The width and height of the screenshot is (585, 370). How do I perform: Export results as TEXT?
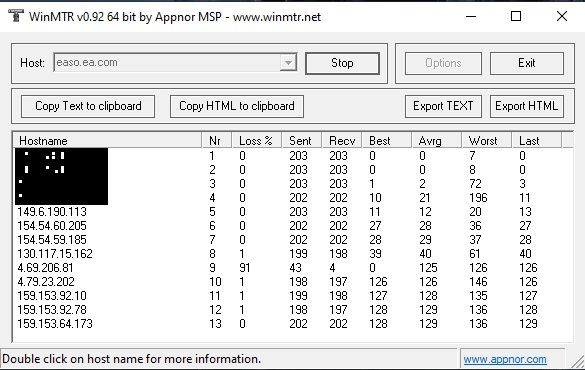click(x=443, y=106)
